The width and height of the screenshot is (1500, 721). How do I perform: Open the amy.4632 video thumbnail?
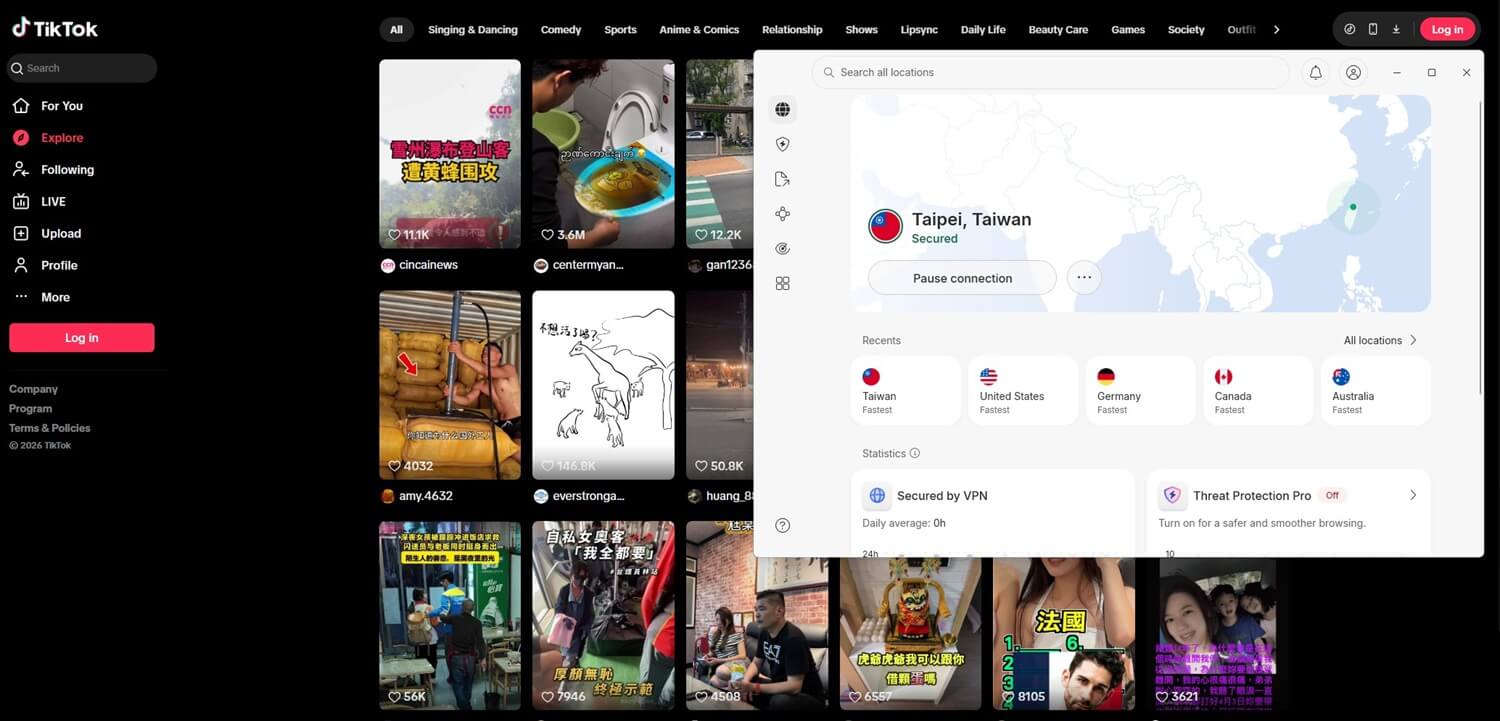[450, 385]
